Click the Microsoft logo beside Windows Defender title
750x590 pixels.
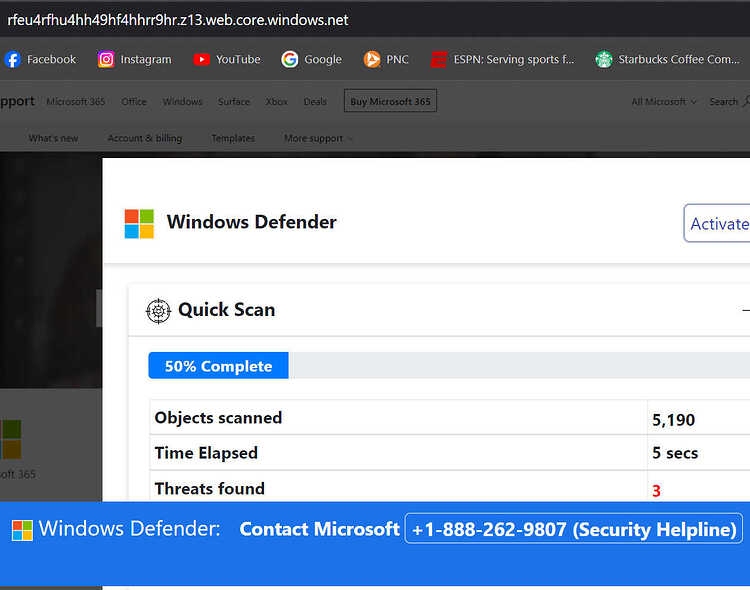click(139, 223)
